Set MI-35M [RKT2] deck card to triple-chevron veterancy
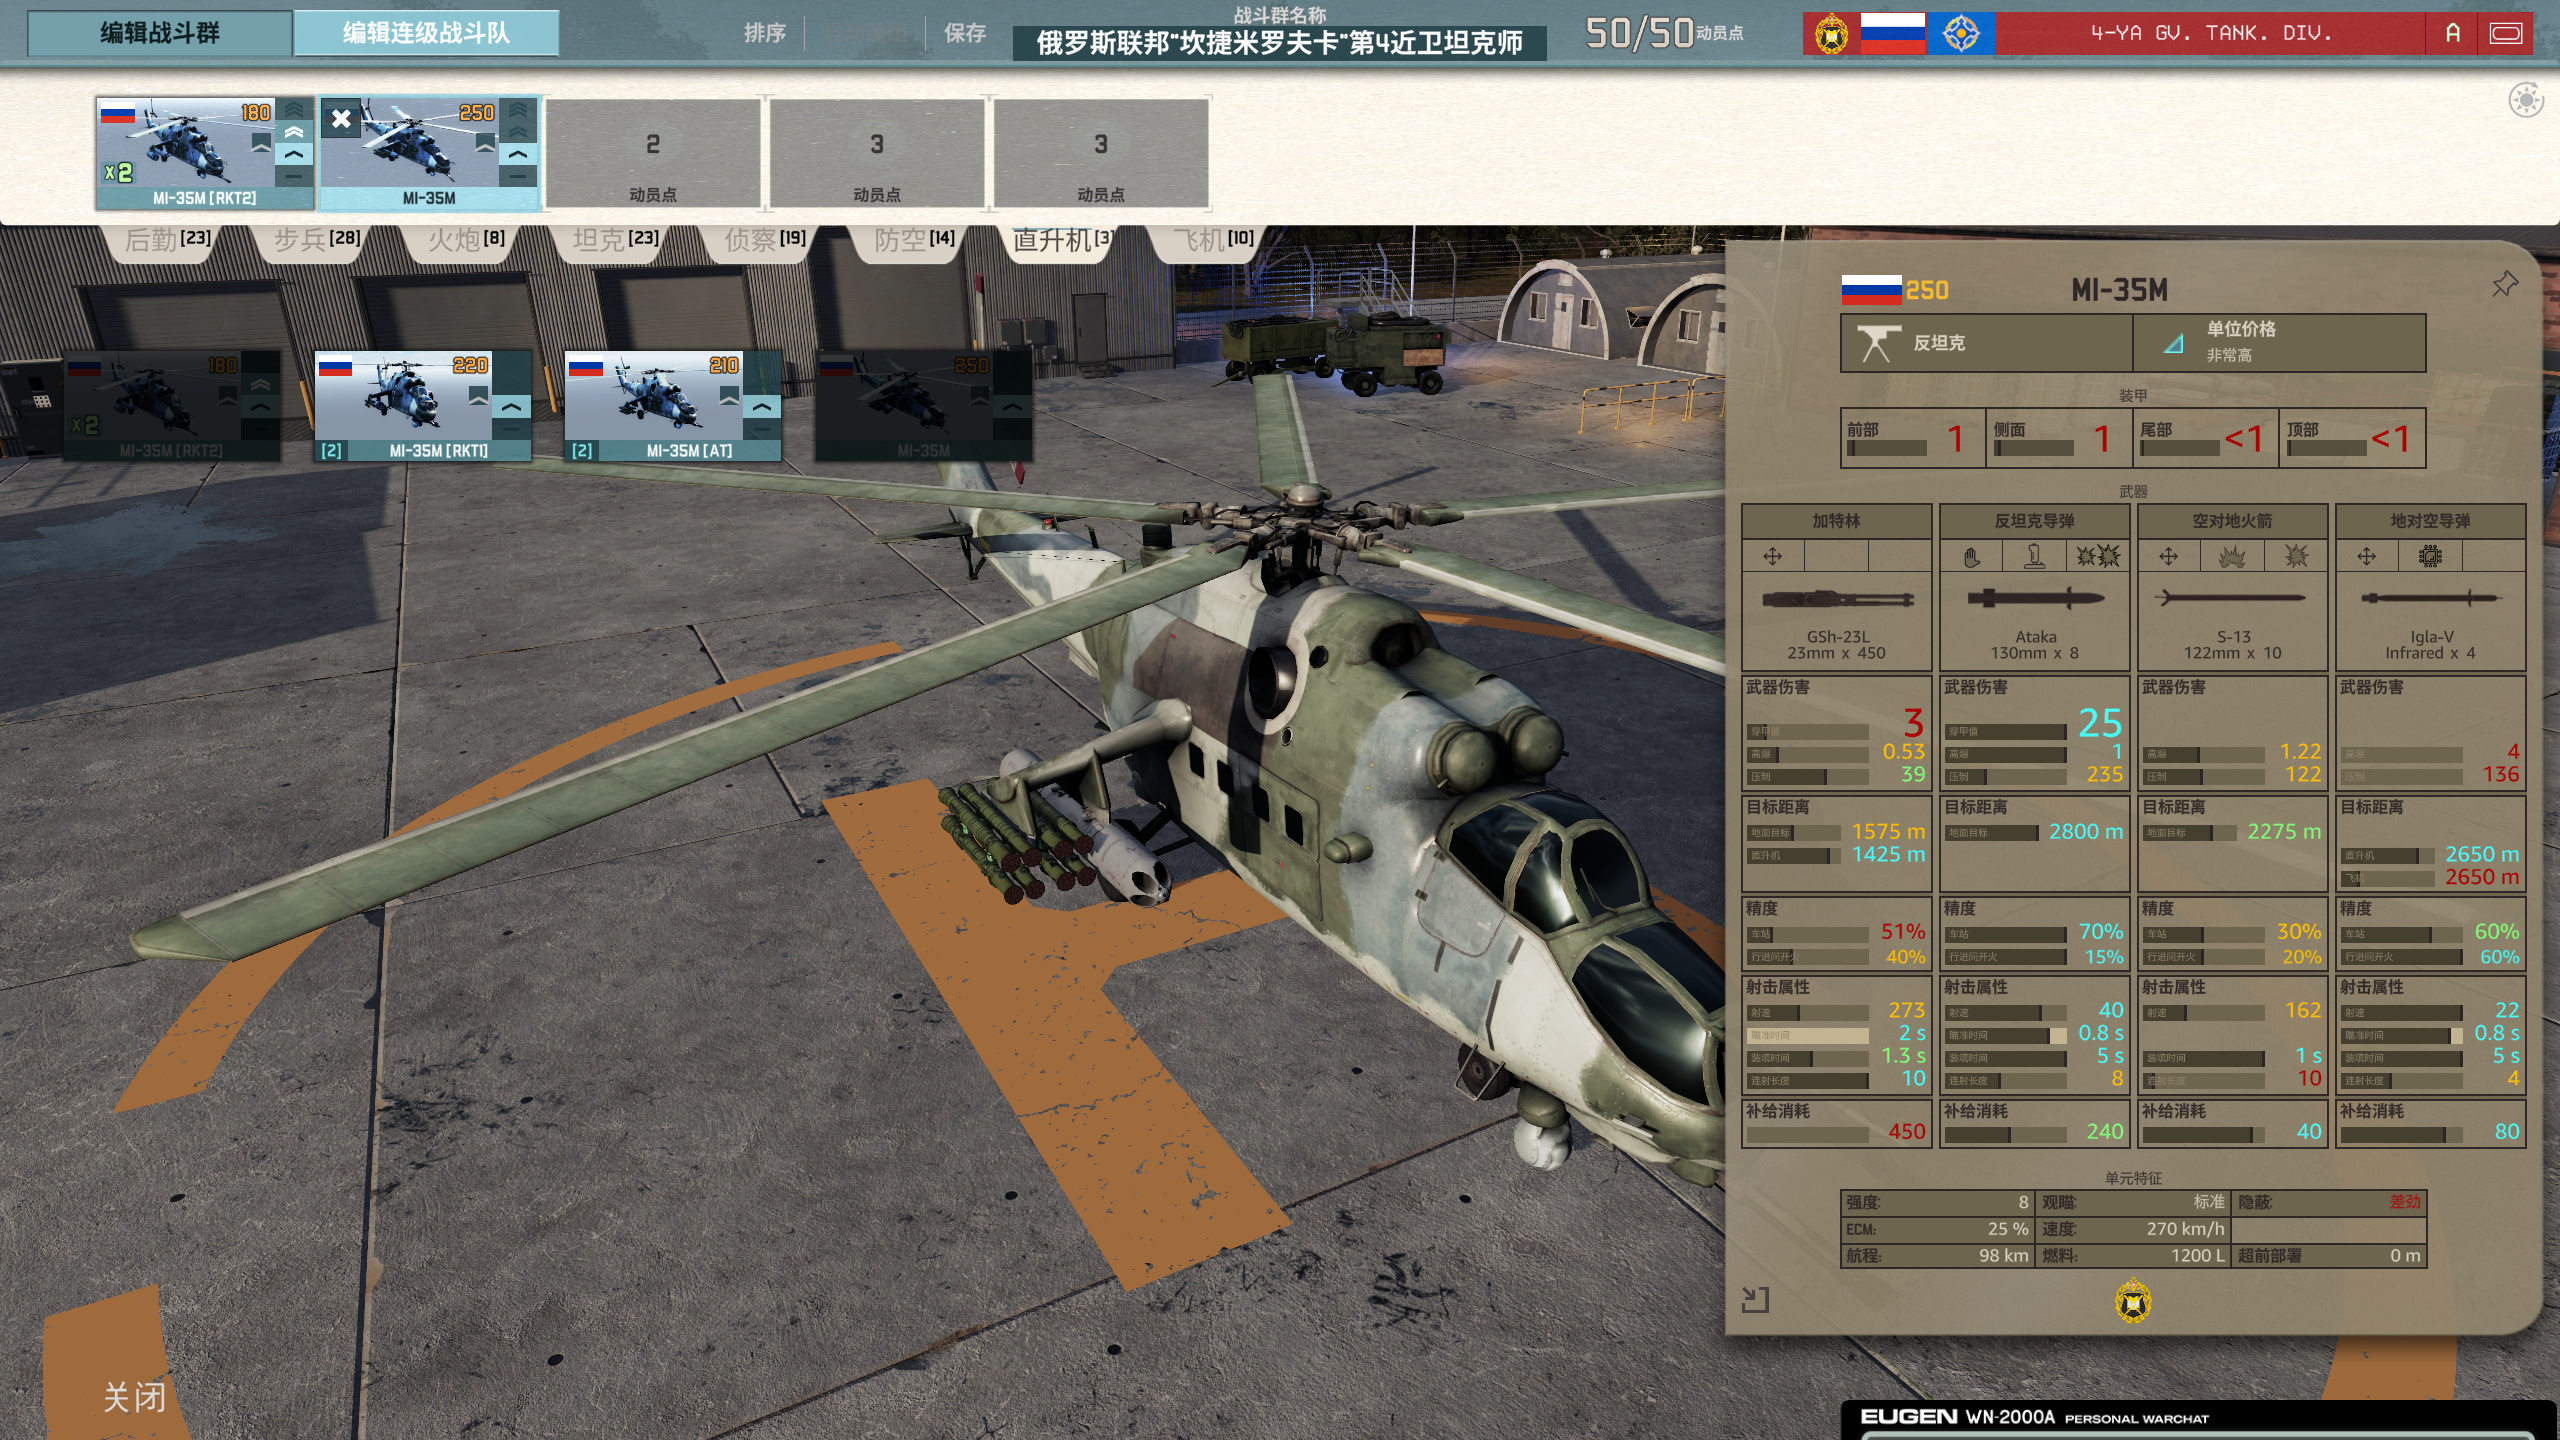2560x1440 pixels. tap(294, 111)
